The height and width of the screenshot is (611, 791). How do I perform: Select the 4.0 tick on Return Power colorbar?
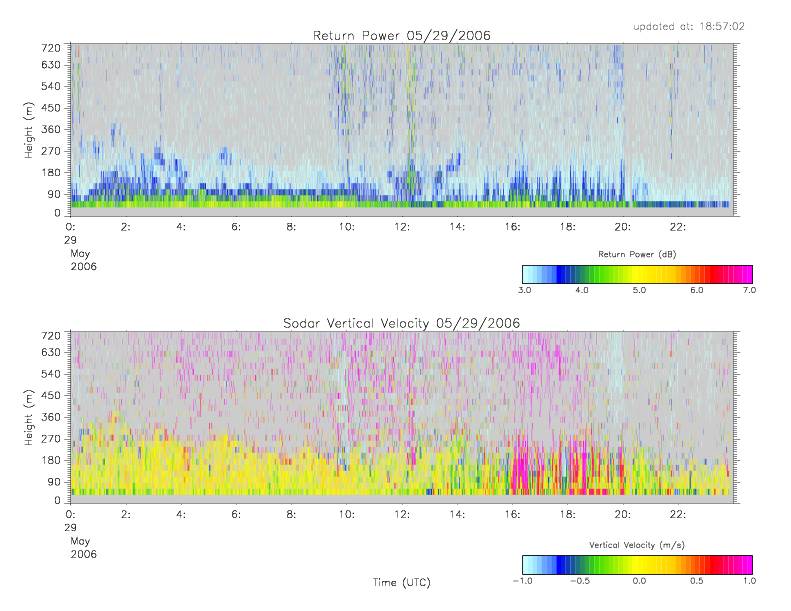pos(582,290)
